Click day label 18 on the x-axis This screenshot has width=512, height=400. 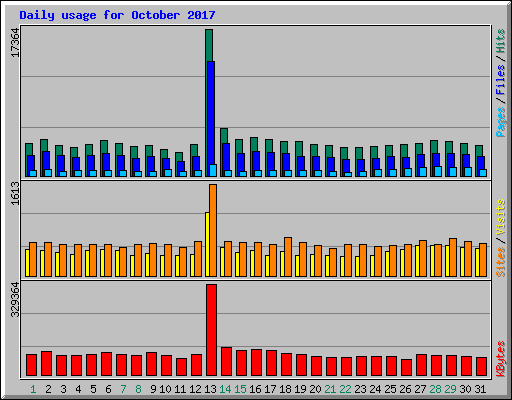tap(285, 389)
